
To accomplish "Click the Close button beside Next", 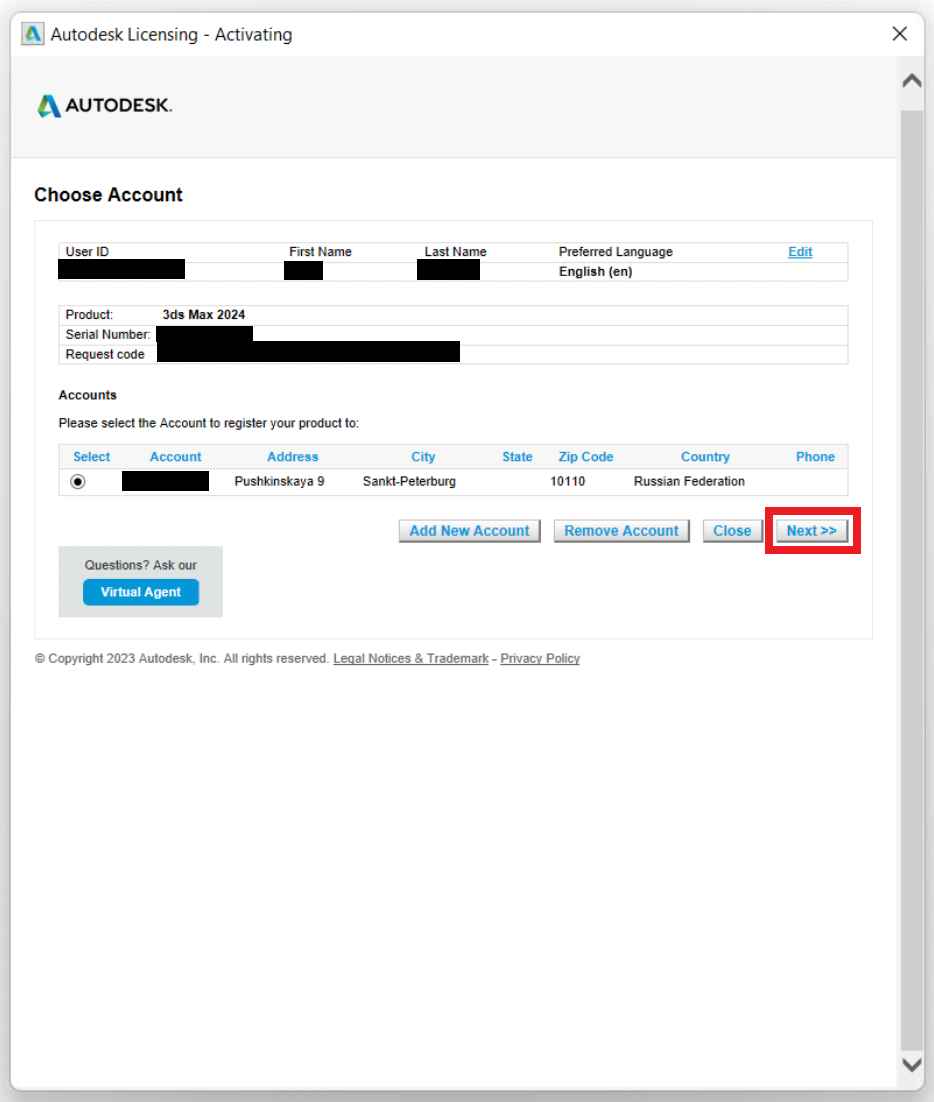I will [x=732, y=531].
